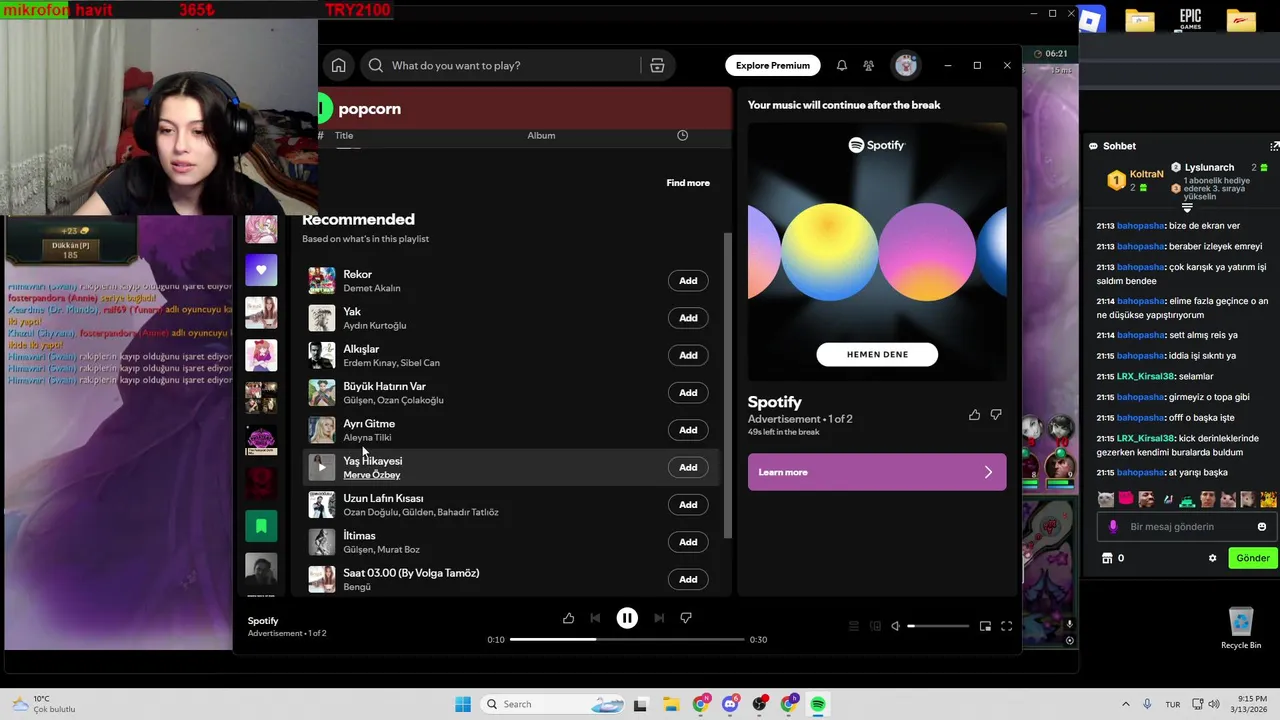Enter full screen player

pyautogui.click(x=1007, y=626)
